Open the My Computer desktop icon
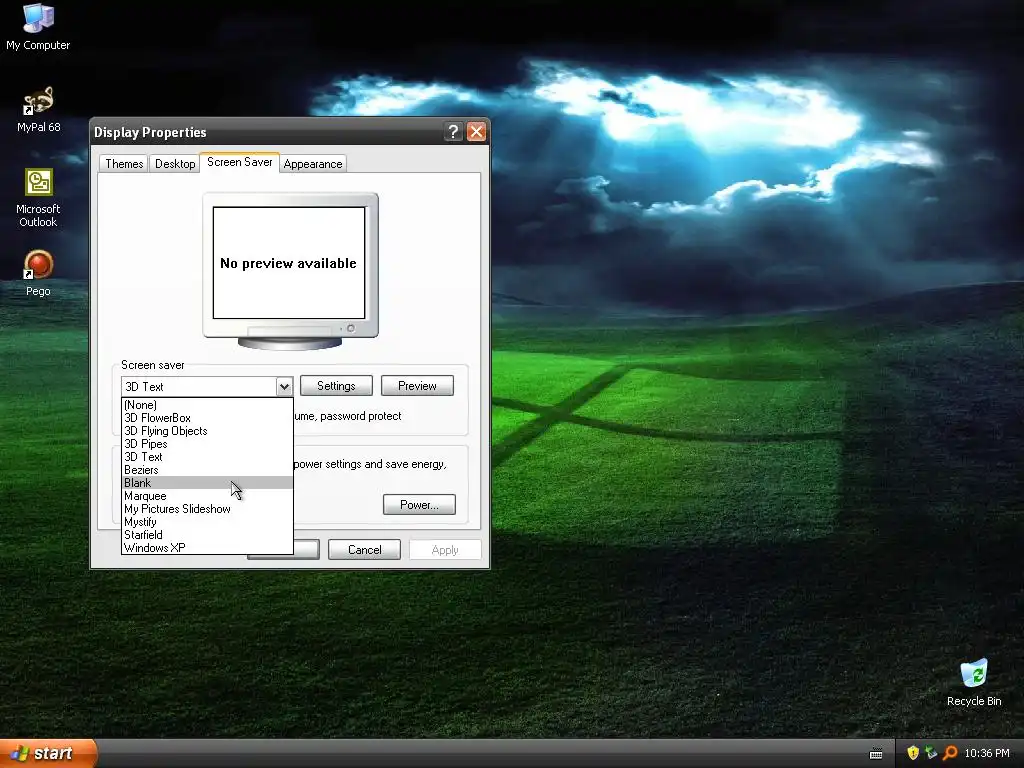1024x768 pixels. [38, 26]
